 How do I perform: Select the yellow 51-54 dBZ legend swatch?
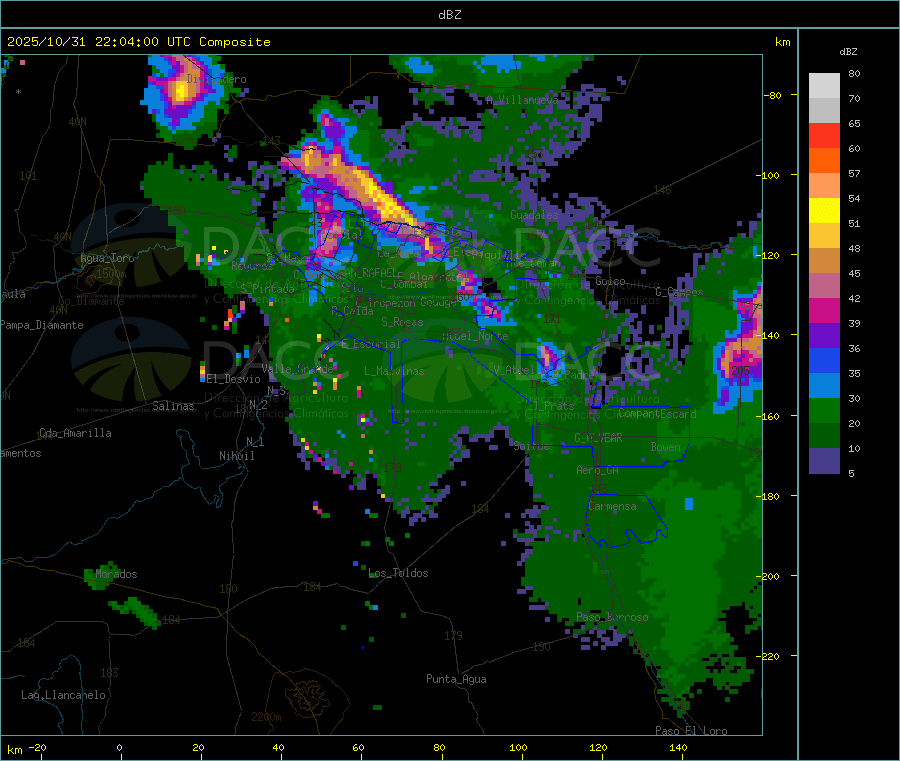[824, 211]
